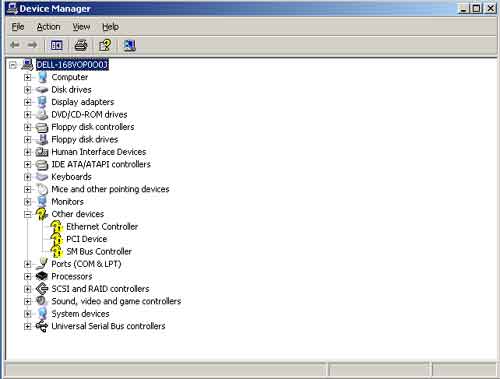Expand the DVD/CD-ROM drives category
Viewport: 500px width, 379px height.
(28, 115)
